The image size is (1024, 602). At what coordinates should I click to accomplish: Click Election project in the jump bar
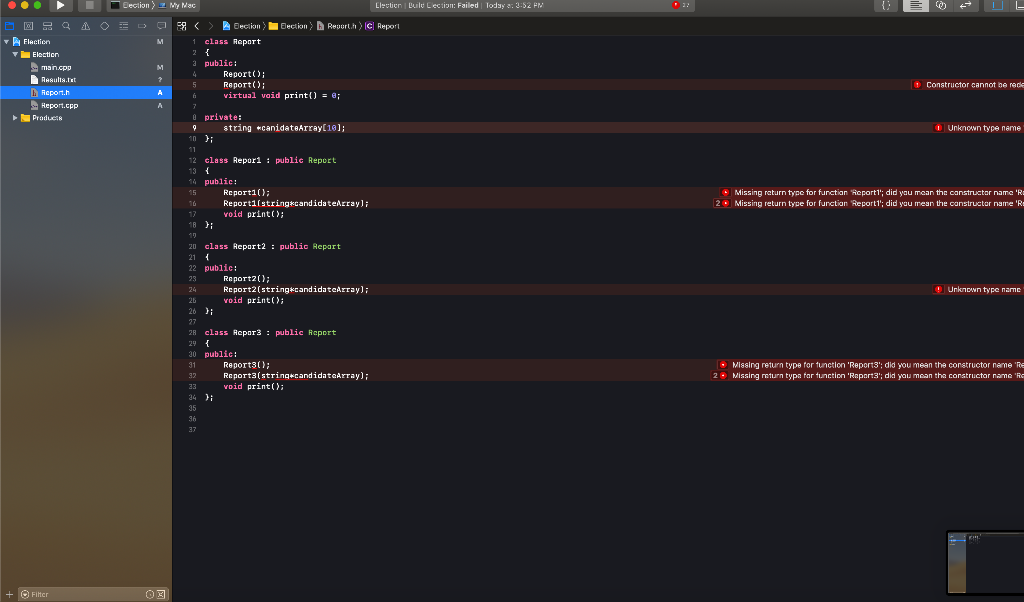[242, 26]
